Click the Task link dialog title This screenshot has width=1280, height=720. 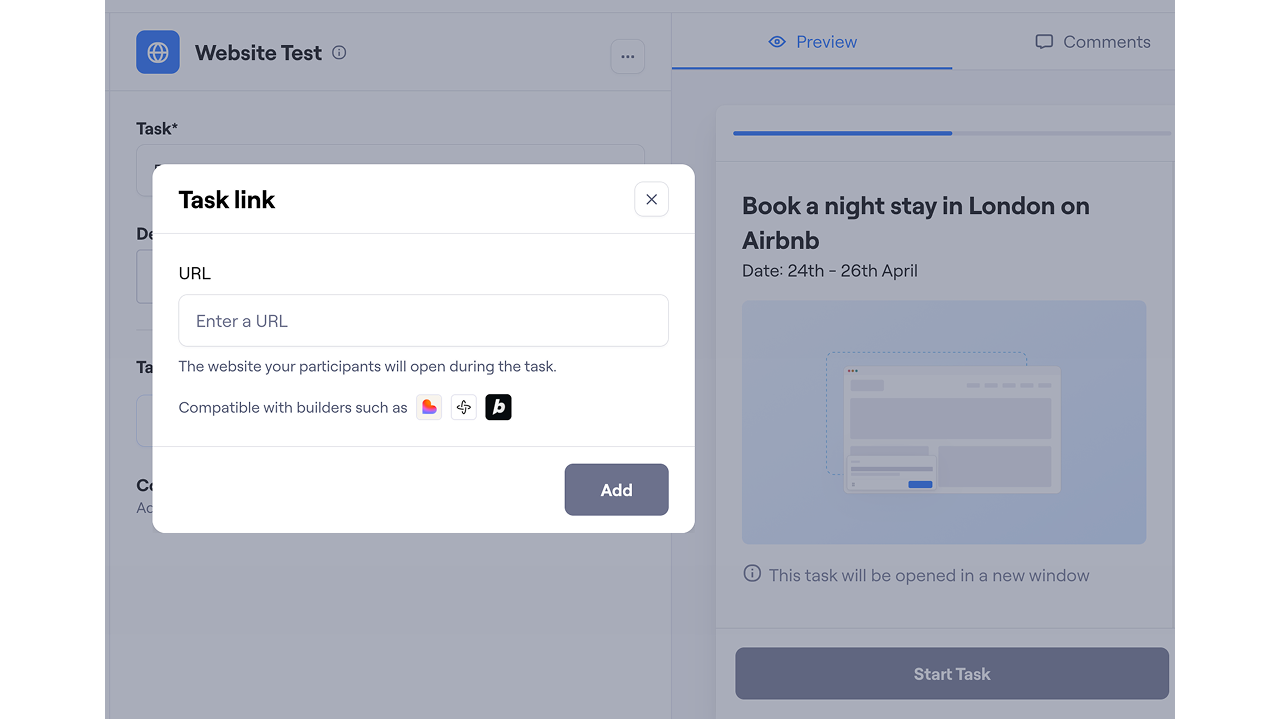coord(227,200)
